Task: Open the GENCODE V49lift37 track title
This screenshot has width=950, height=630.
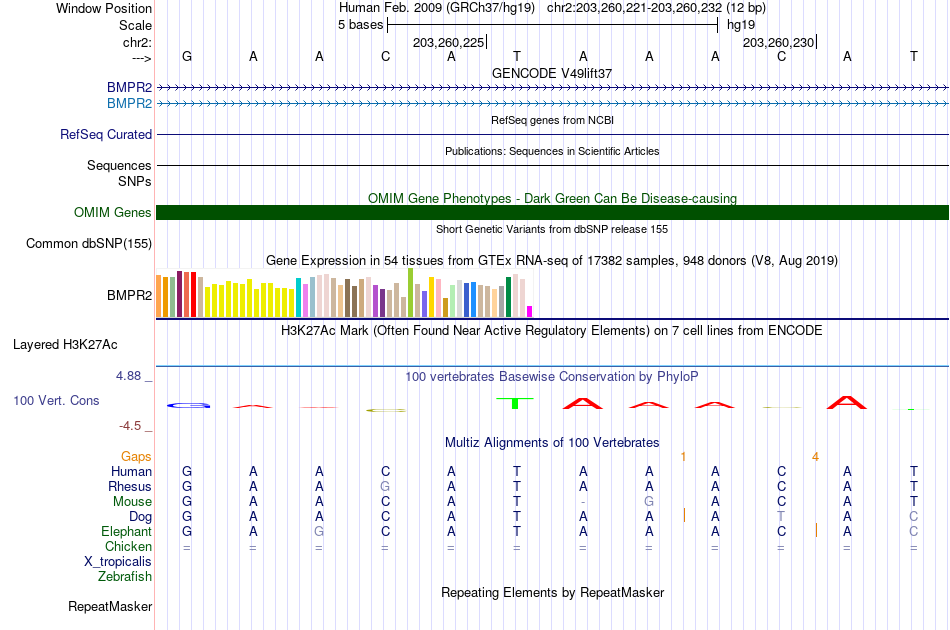Action: (x=552, y=73)
